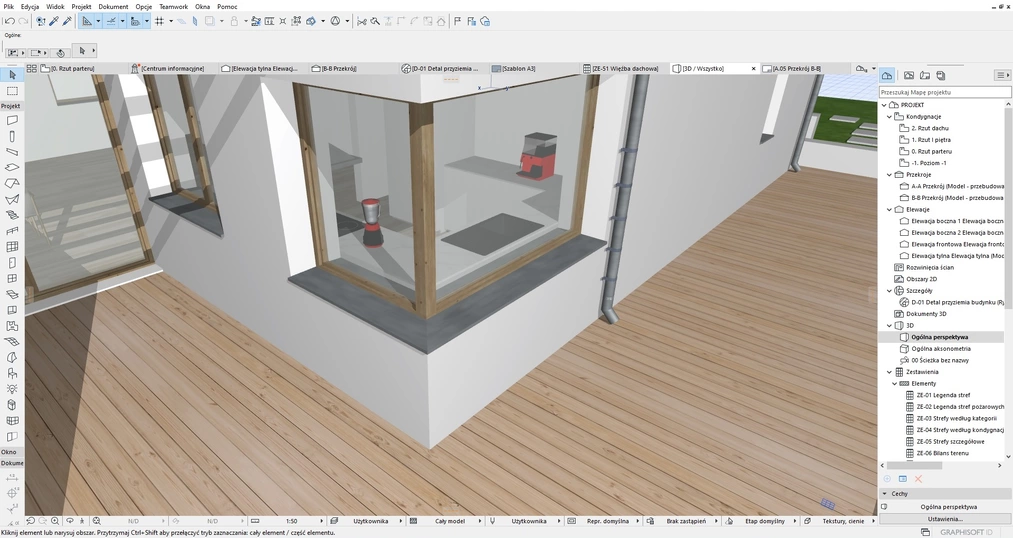The width and height of the screenshot is (1013, 538).
Task: Select the Marquee tool in the toolbox
Action: pyautogui.click(x=12, y=91)
